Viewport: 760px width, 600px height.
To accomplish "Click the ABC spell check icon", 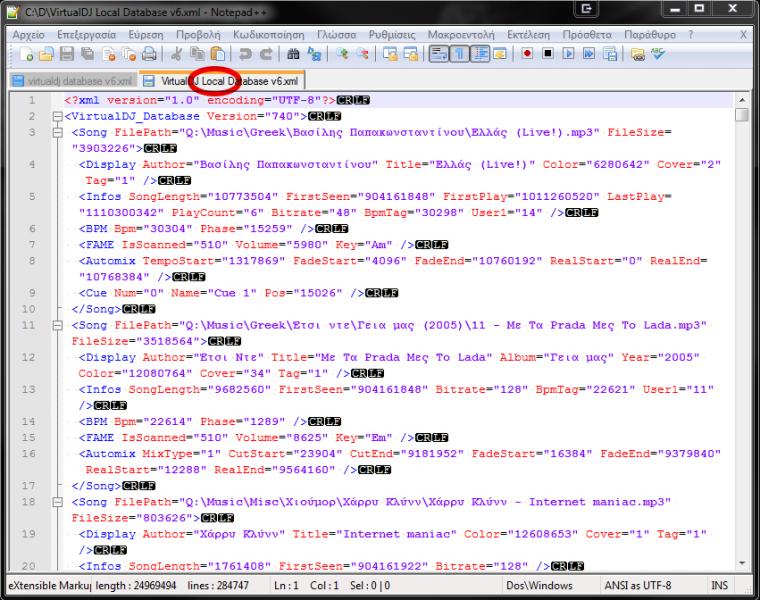I will [658, 54].
